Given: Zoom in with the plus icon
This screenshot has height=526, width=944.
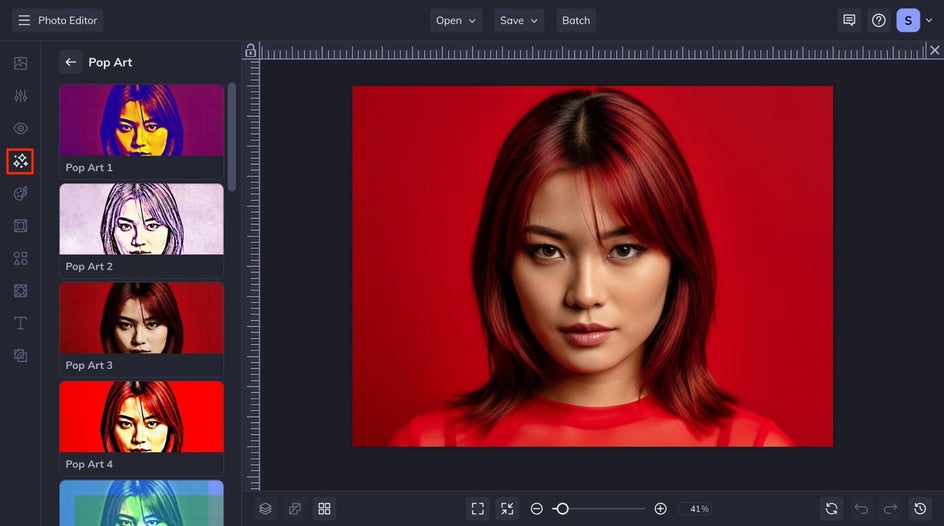Looking at the screenshot, I should 660,509.
